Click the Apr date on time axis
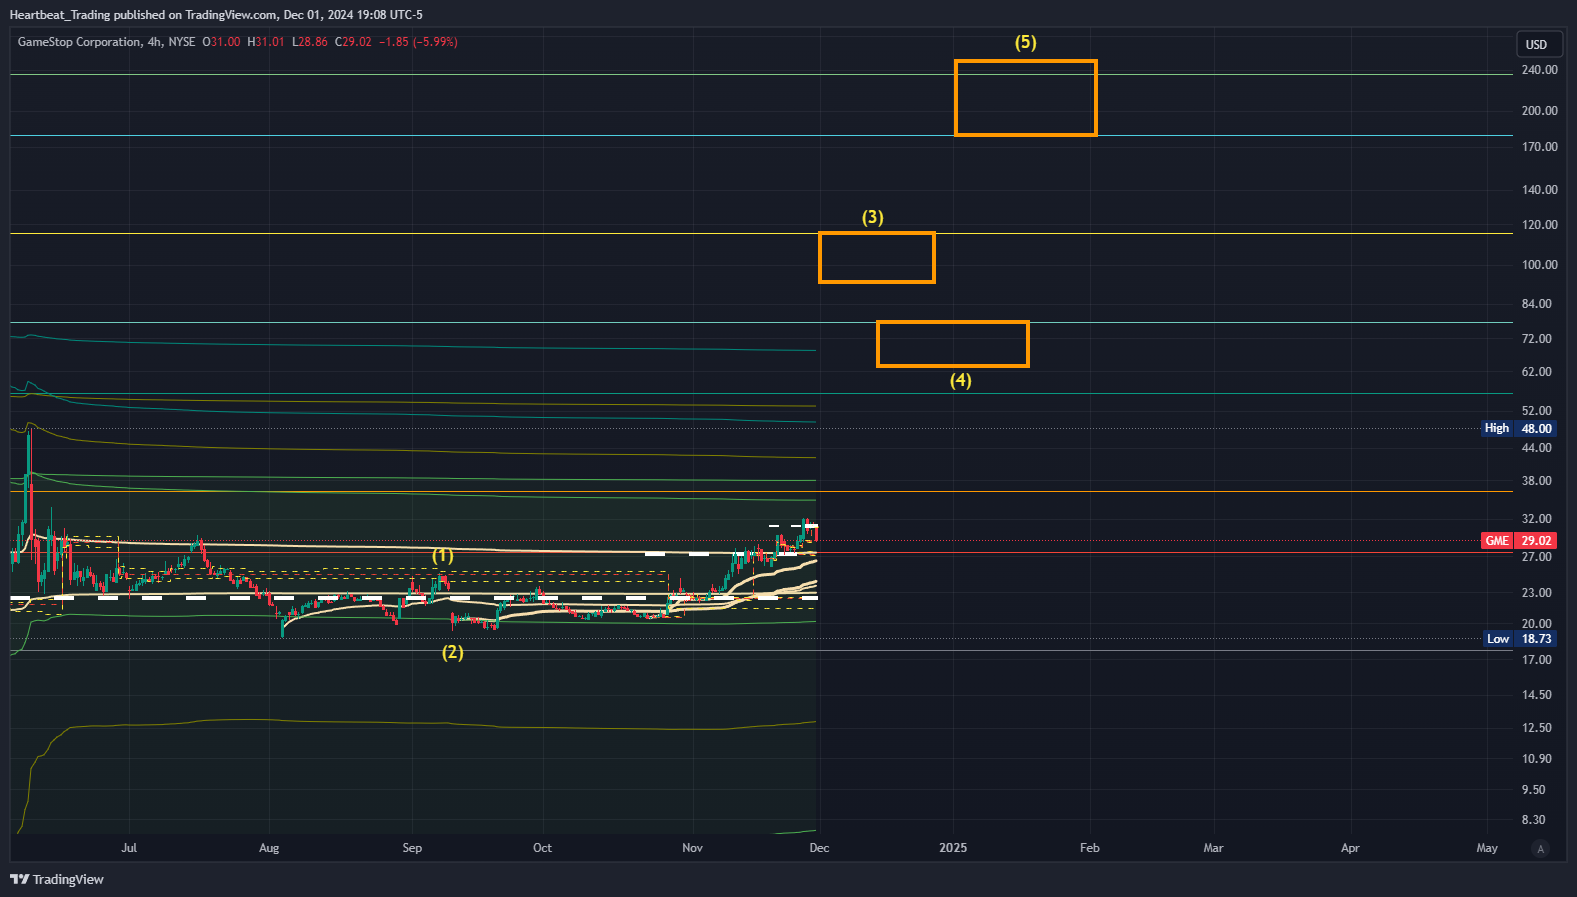 click(x=1350, y=848)
